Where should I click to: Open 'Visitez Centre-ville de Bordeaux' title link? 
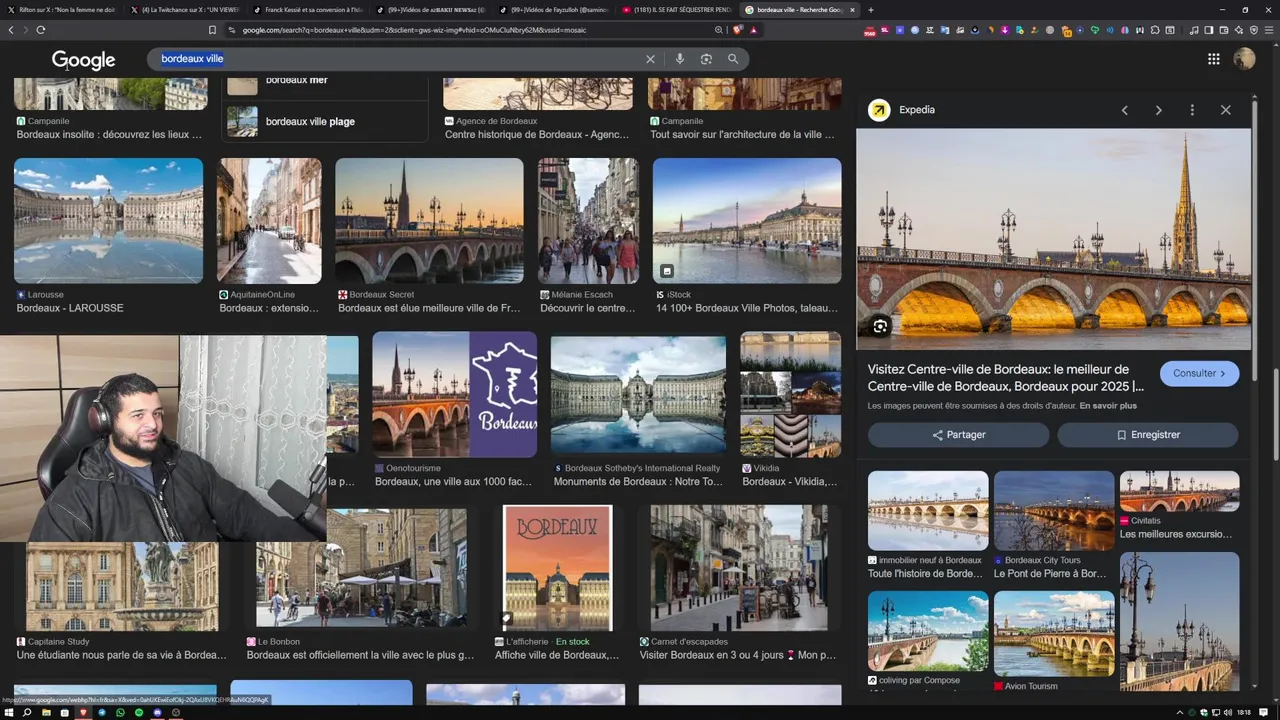click(x=1006, y=378)
